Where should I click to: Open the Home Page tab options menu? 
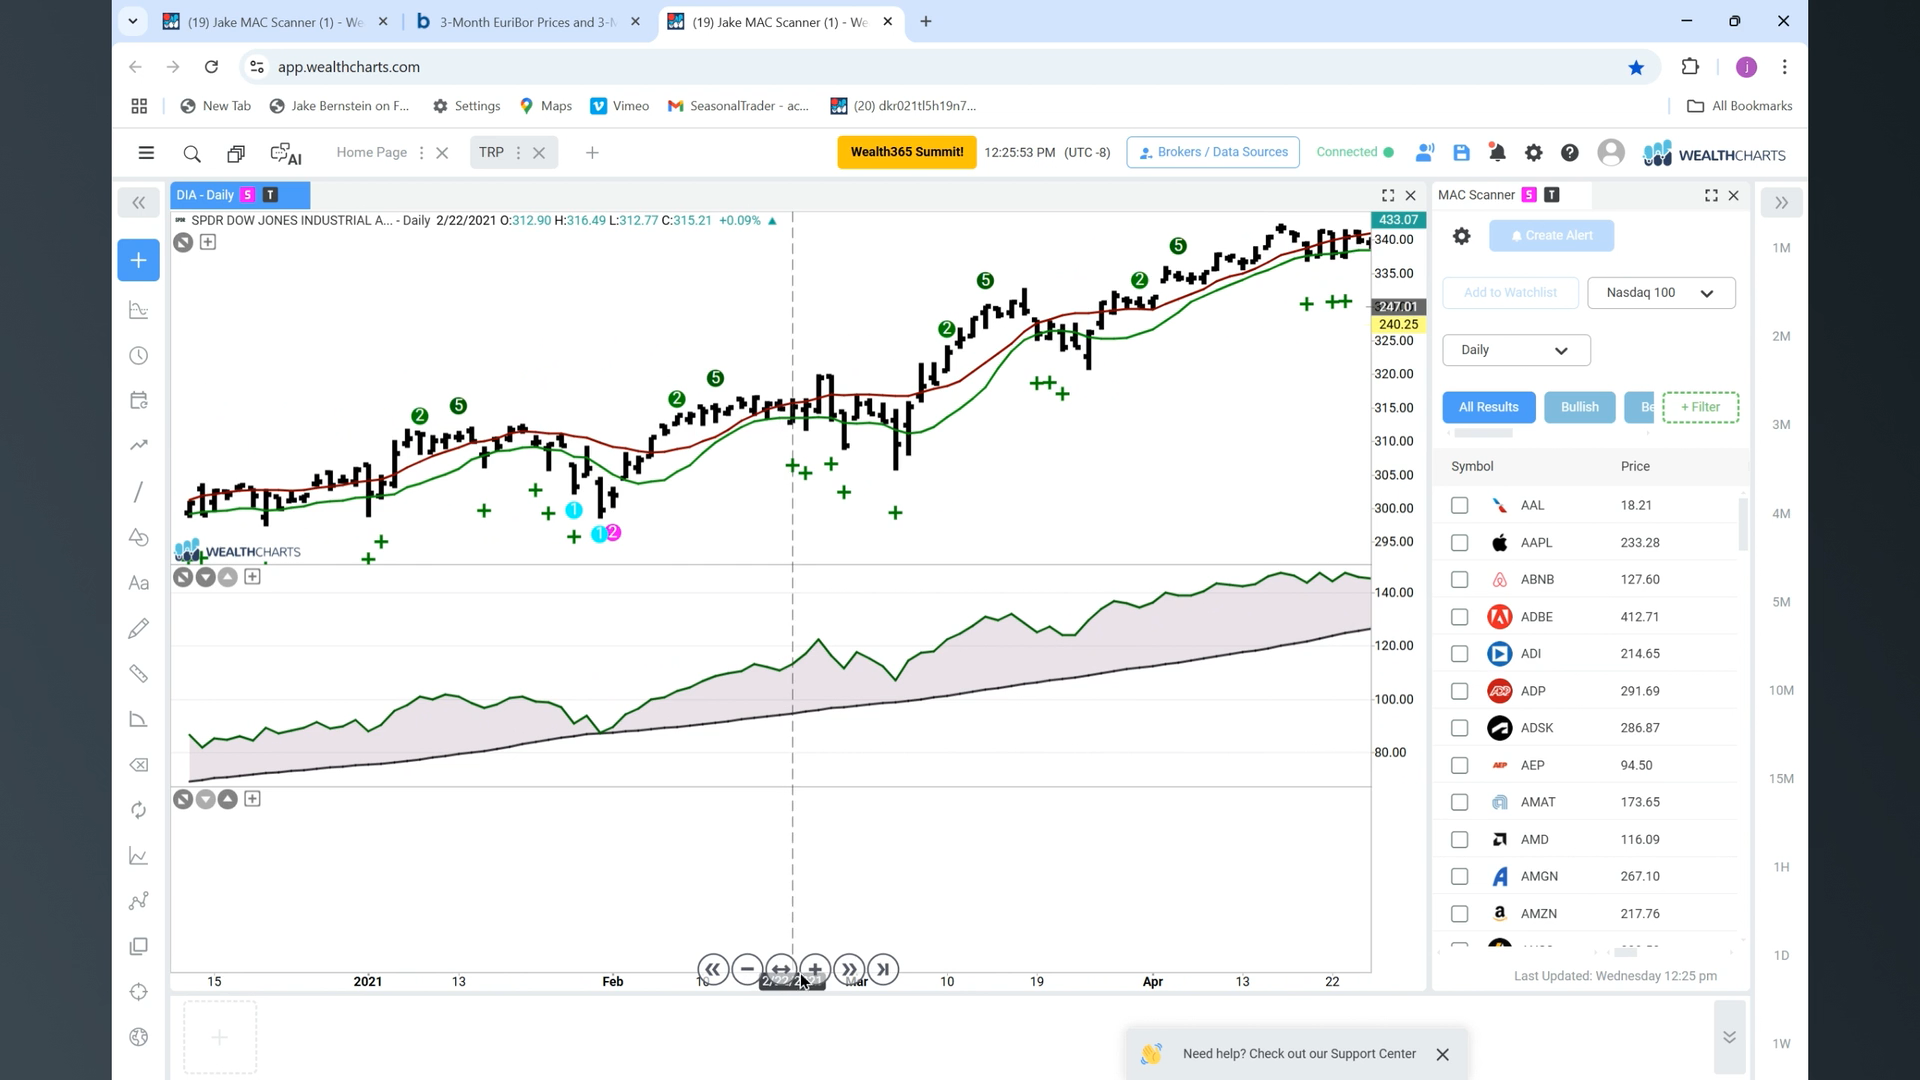(x=421, y=153)
